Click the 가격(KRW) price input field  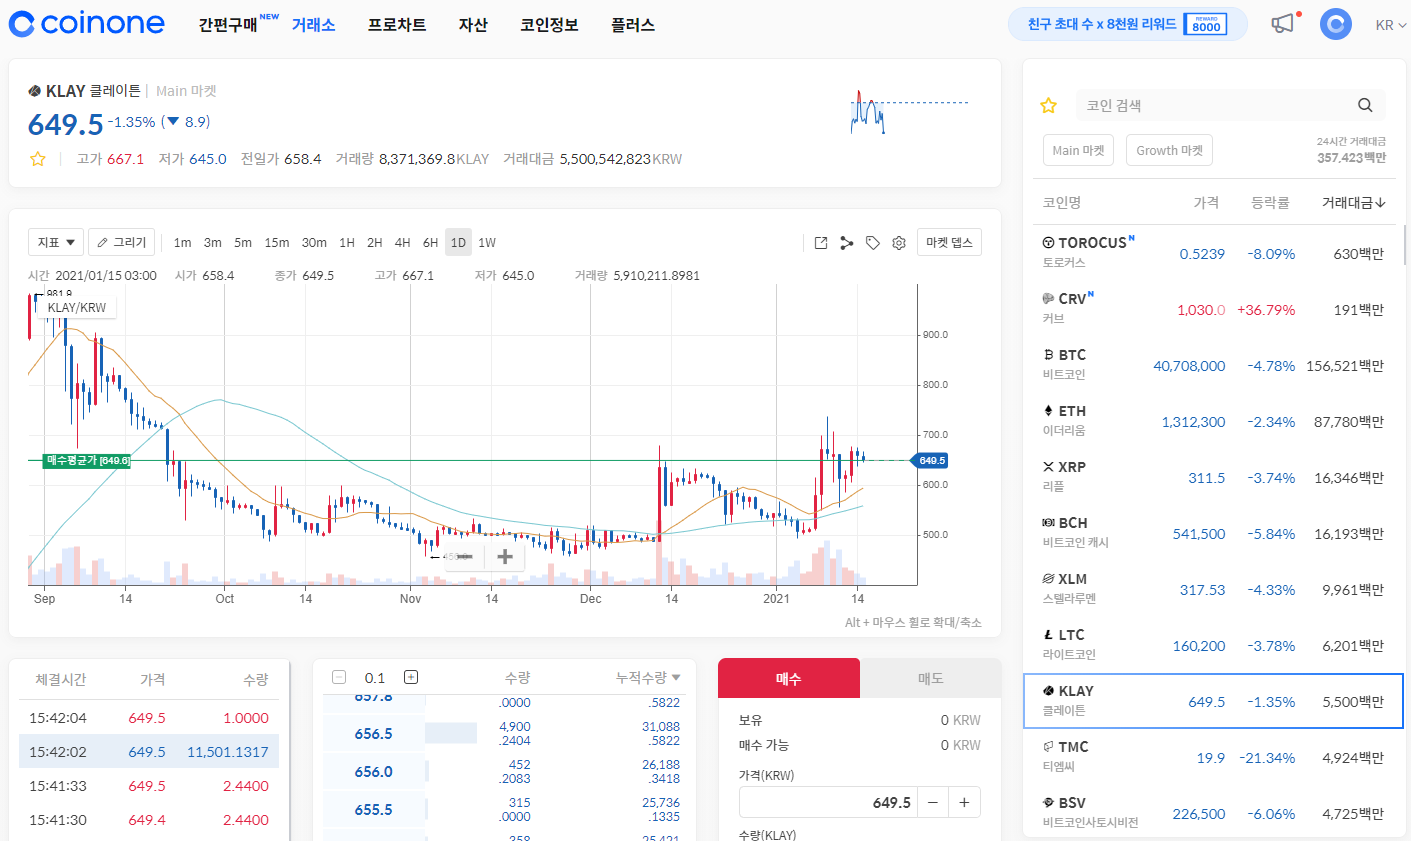click(828, 802)
